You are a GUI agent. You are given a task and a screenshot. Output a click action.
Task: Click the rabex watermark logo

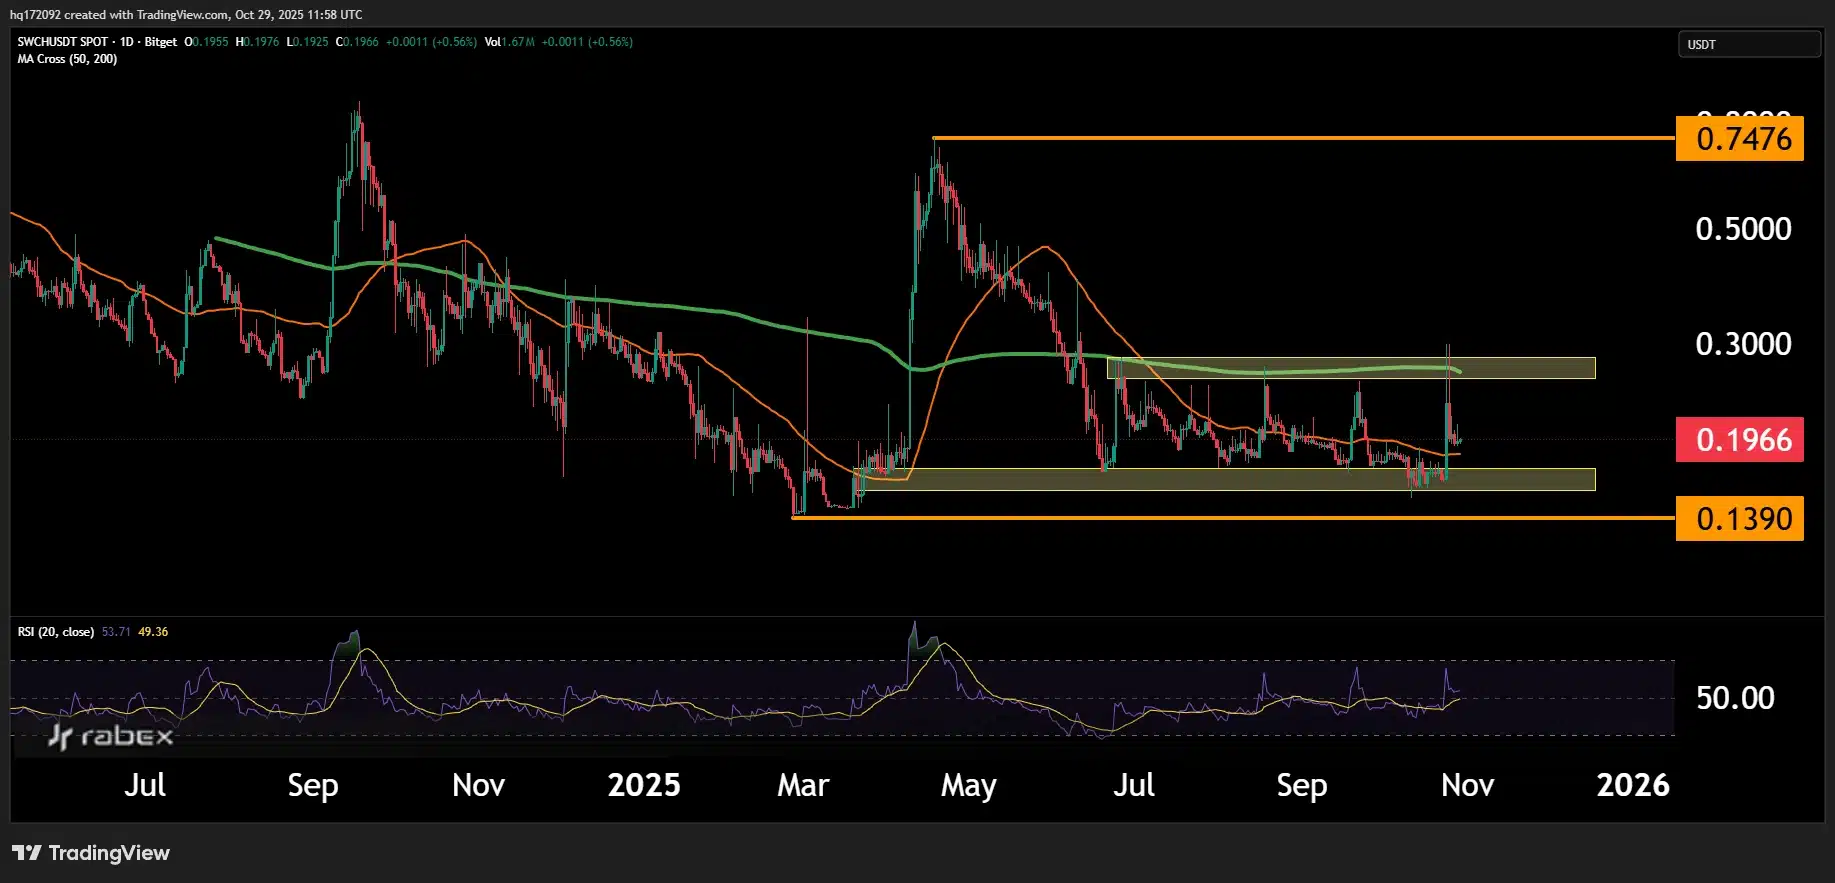pyautogui.click(x=110, y=737)
